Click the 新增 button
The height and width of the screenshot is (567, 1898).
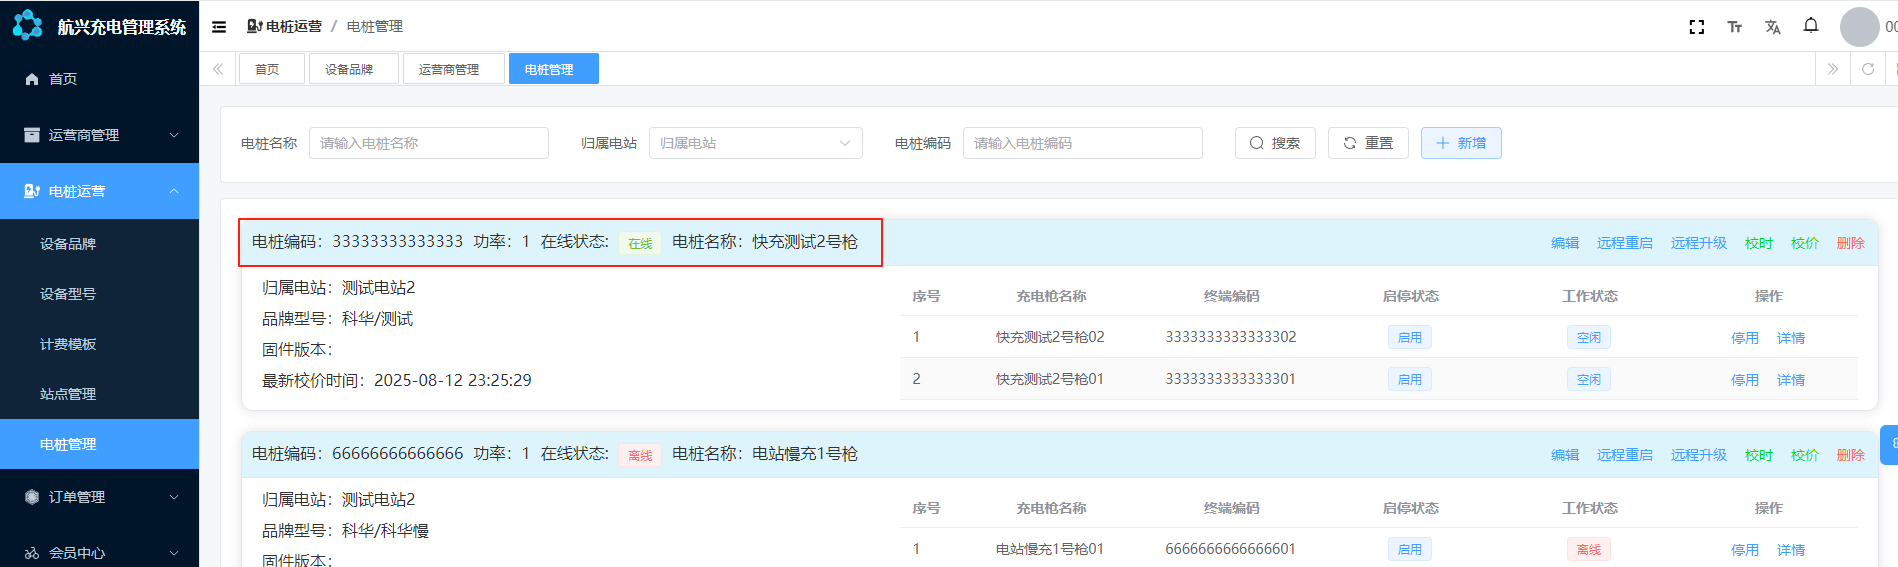[x=1460, y=143]
